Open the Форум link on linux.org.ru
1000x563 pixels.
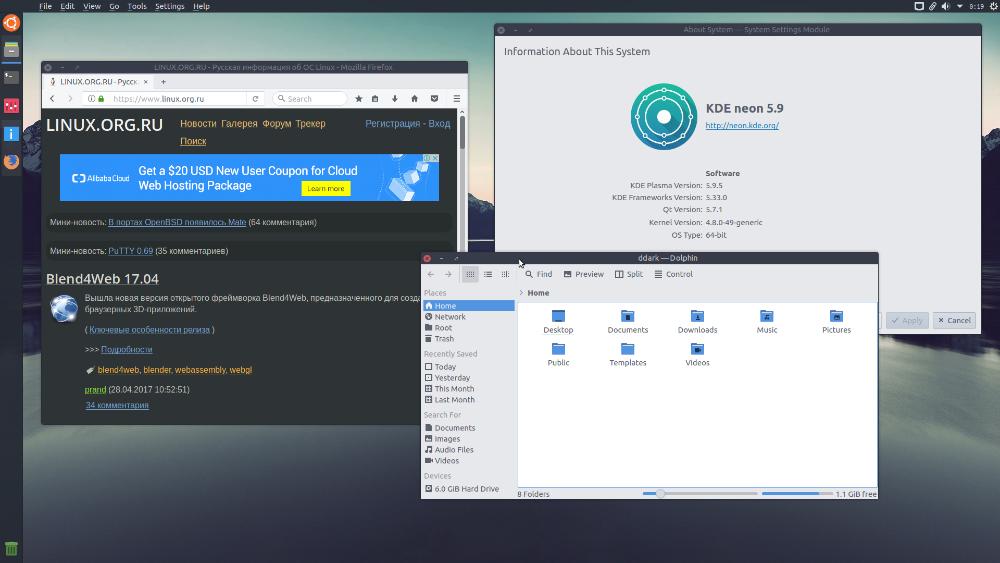point(277,124)
